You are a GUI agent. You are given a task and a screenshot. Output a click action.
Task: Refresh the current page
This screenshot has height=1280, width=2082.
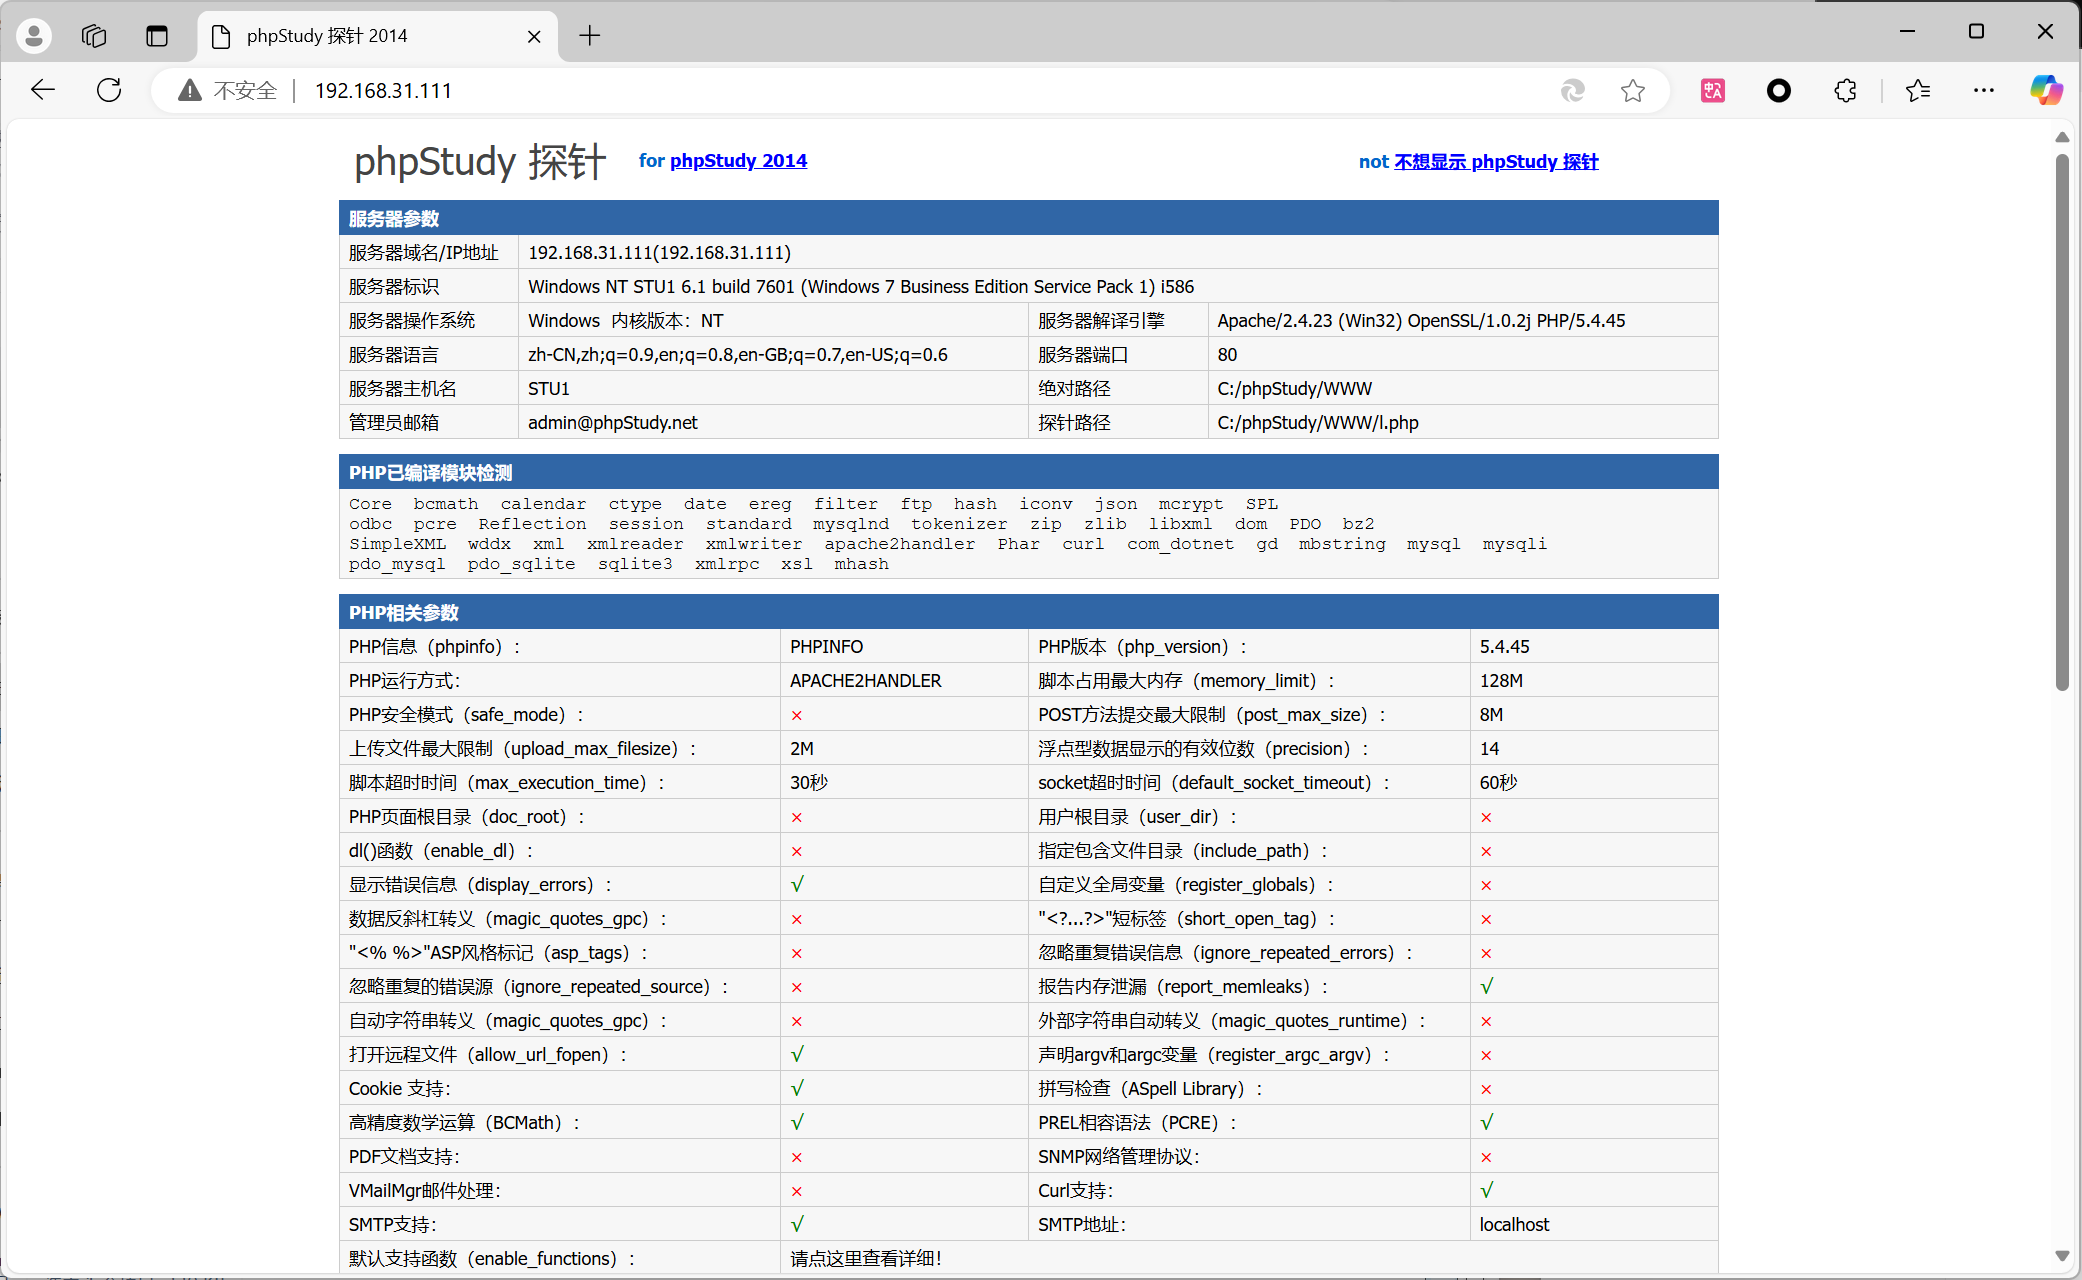109,90
